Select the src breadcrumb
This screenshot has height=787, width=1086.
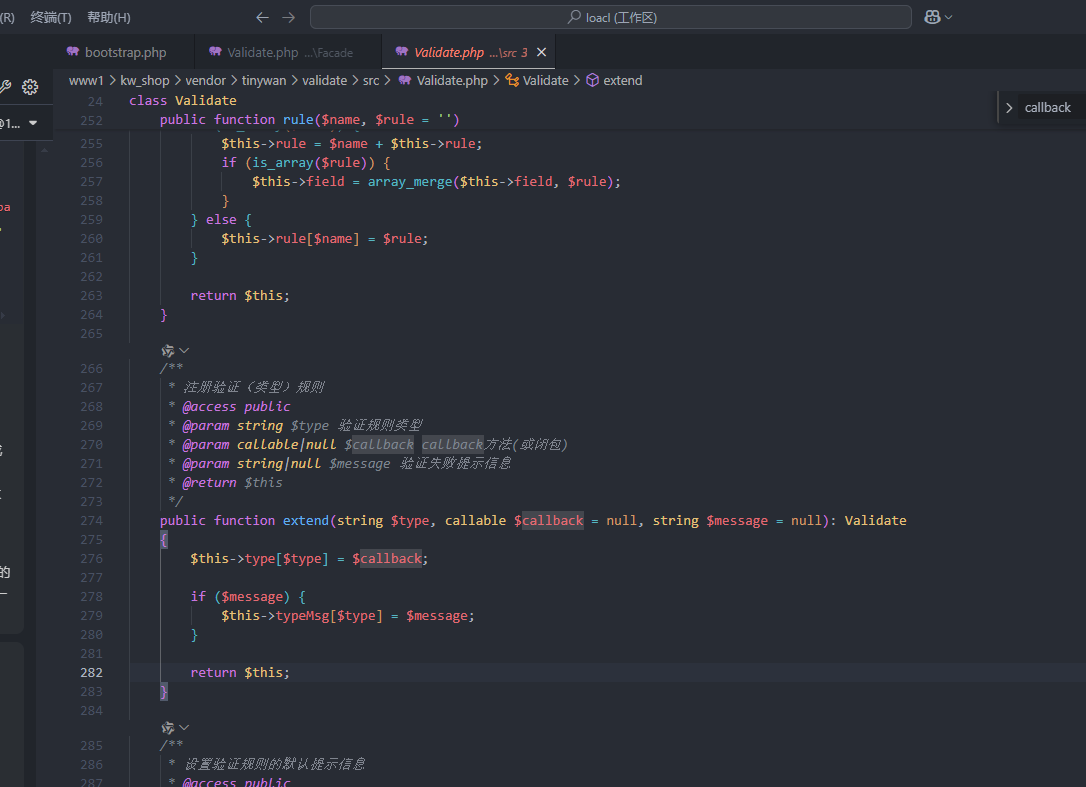[x=371, y=80]
